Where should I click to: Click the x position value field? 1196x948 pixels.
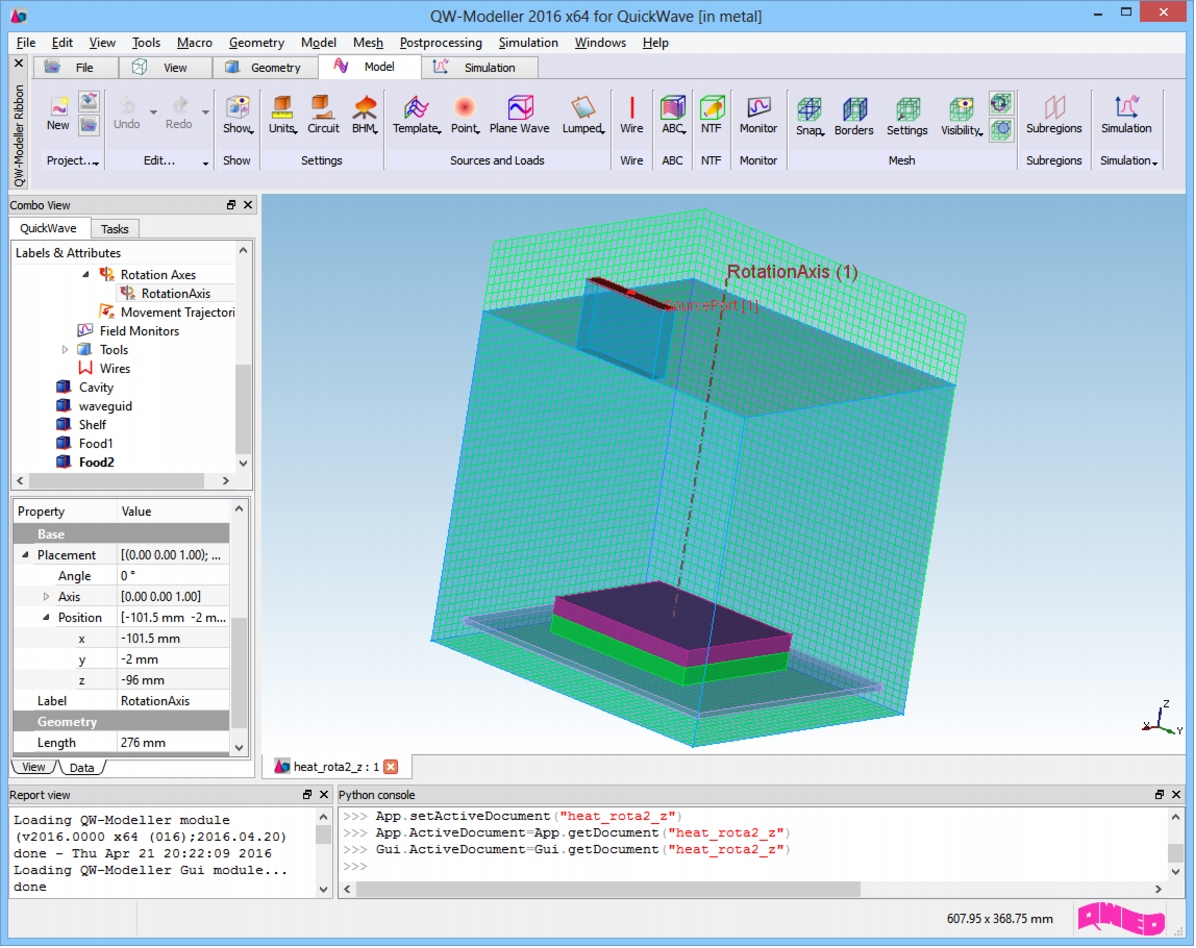173,639
